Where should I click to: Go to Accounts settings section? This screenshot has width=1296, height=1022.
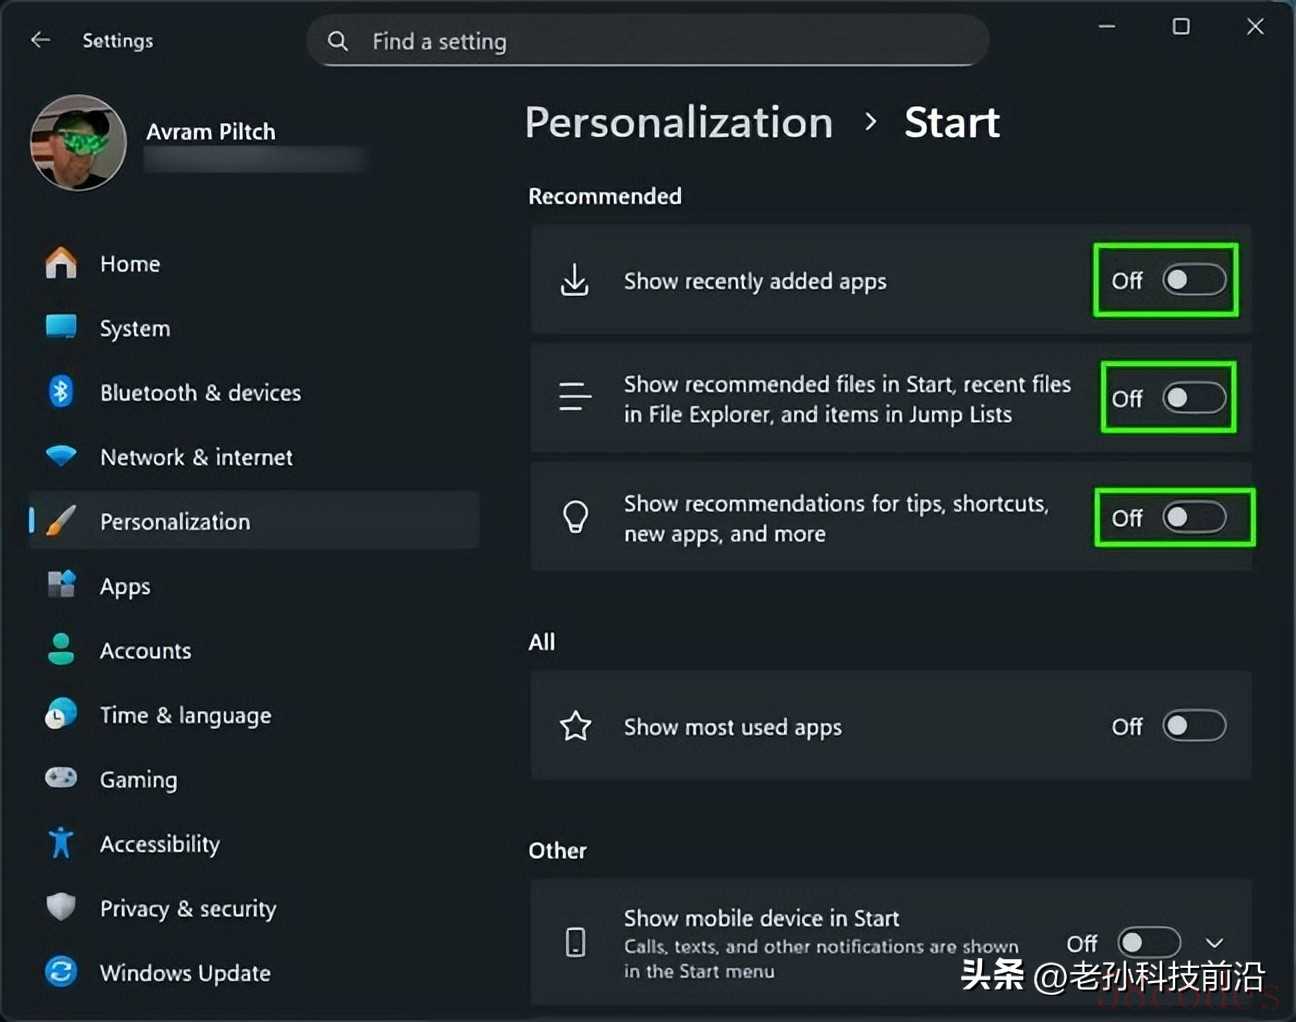point(145,650)
